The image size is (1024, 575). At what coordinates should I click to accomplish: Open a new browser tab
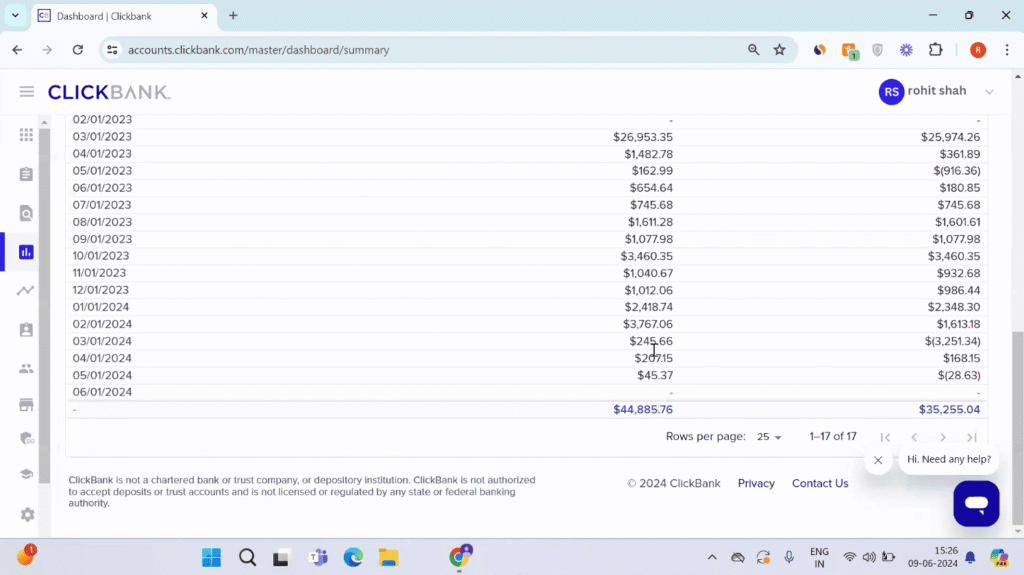pos(233,16)
